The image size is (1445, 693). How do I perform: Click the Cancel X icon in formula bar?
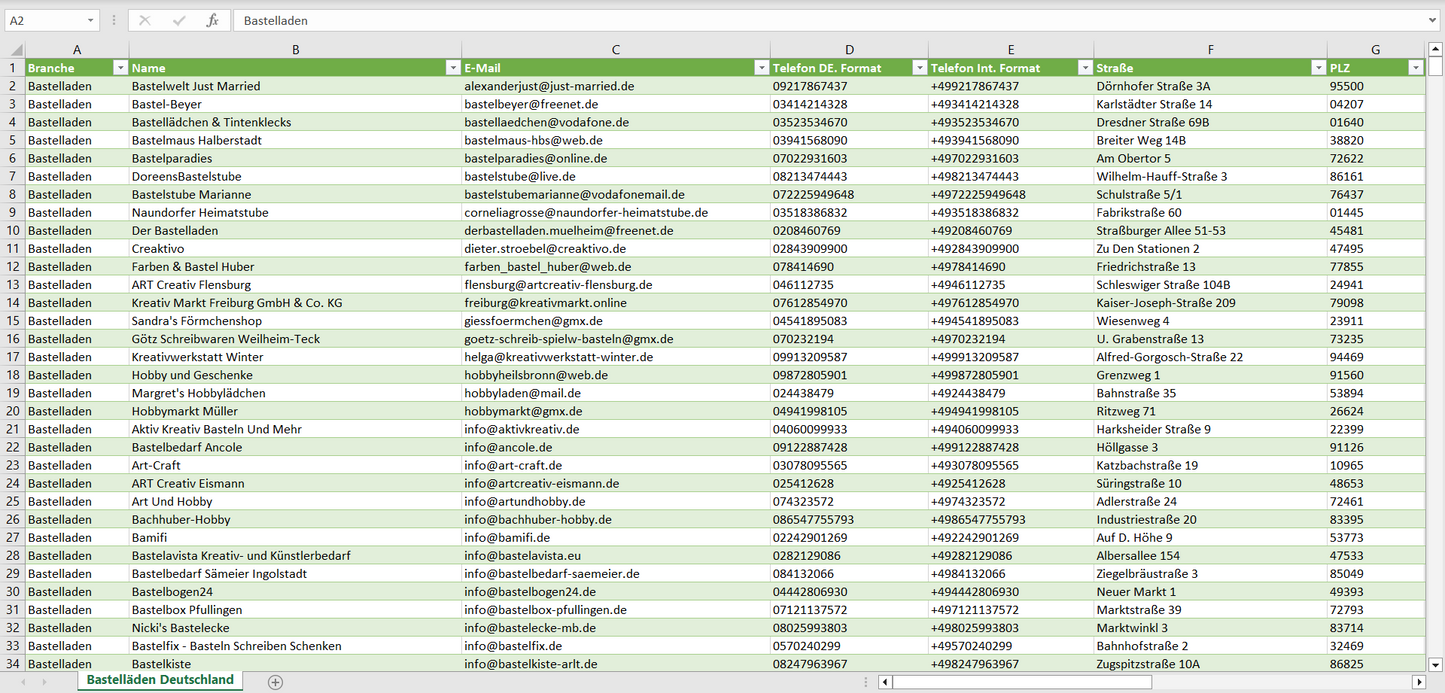[x=145, y=20]
